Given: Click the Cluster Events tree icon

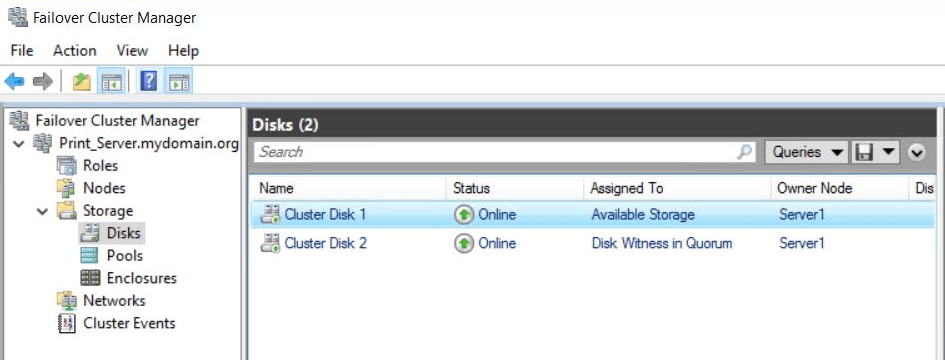Looking at the screenshot, I should [x=66, y=323].
